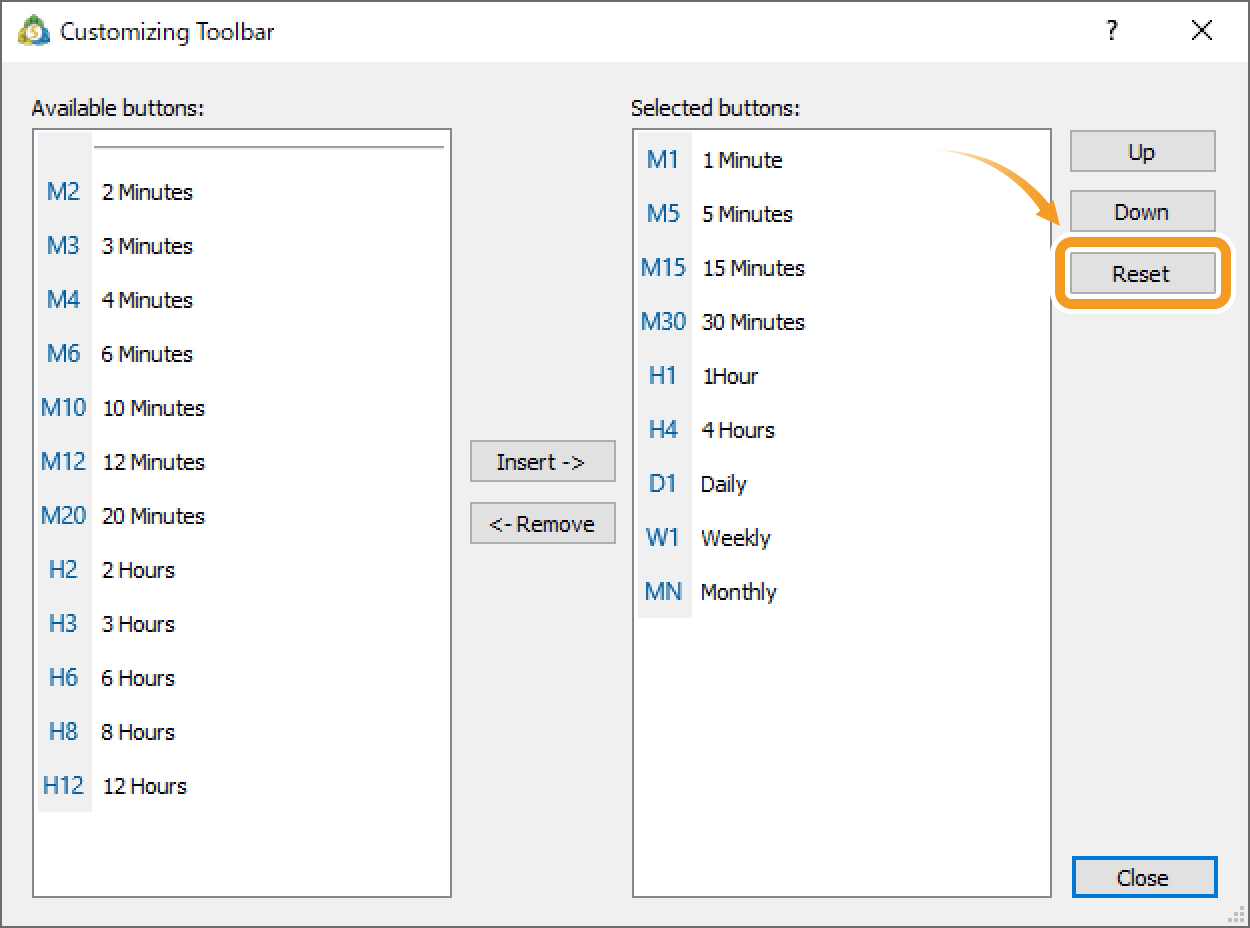Select '3 Minutes' text in available list

click(x=147, y=246)
